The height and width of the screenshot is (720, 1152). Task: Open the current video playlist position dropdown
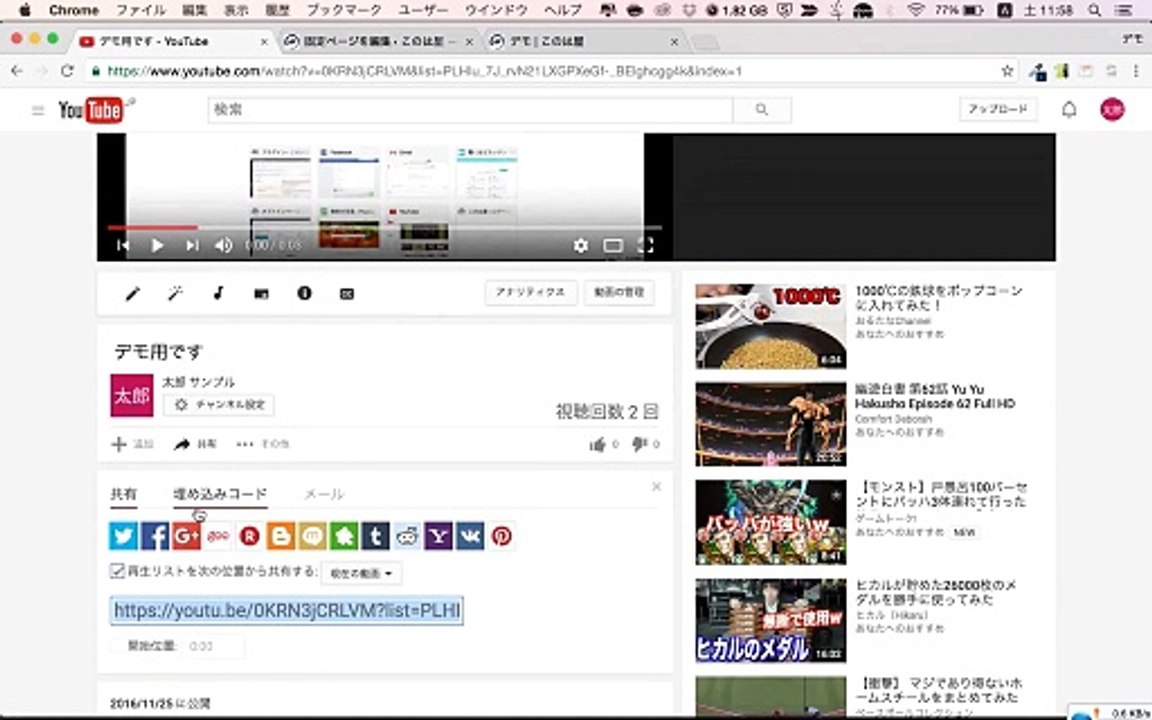click(x=361, y=573)
